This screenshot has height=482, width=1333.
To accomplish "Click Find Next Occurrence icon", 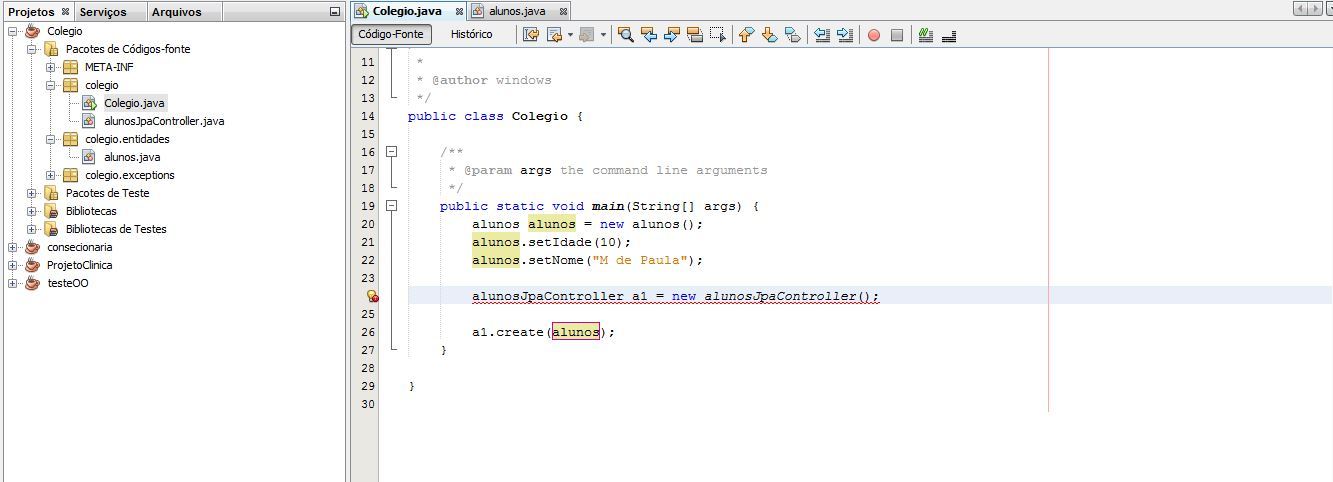I will (672, 35).
